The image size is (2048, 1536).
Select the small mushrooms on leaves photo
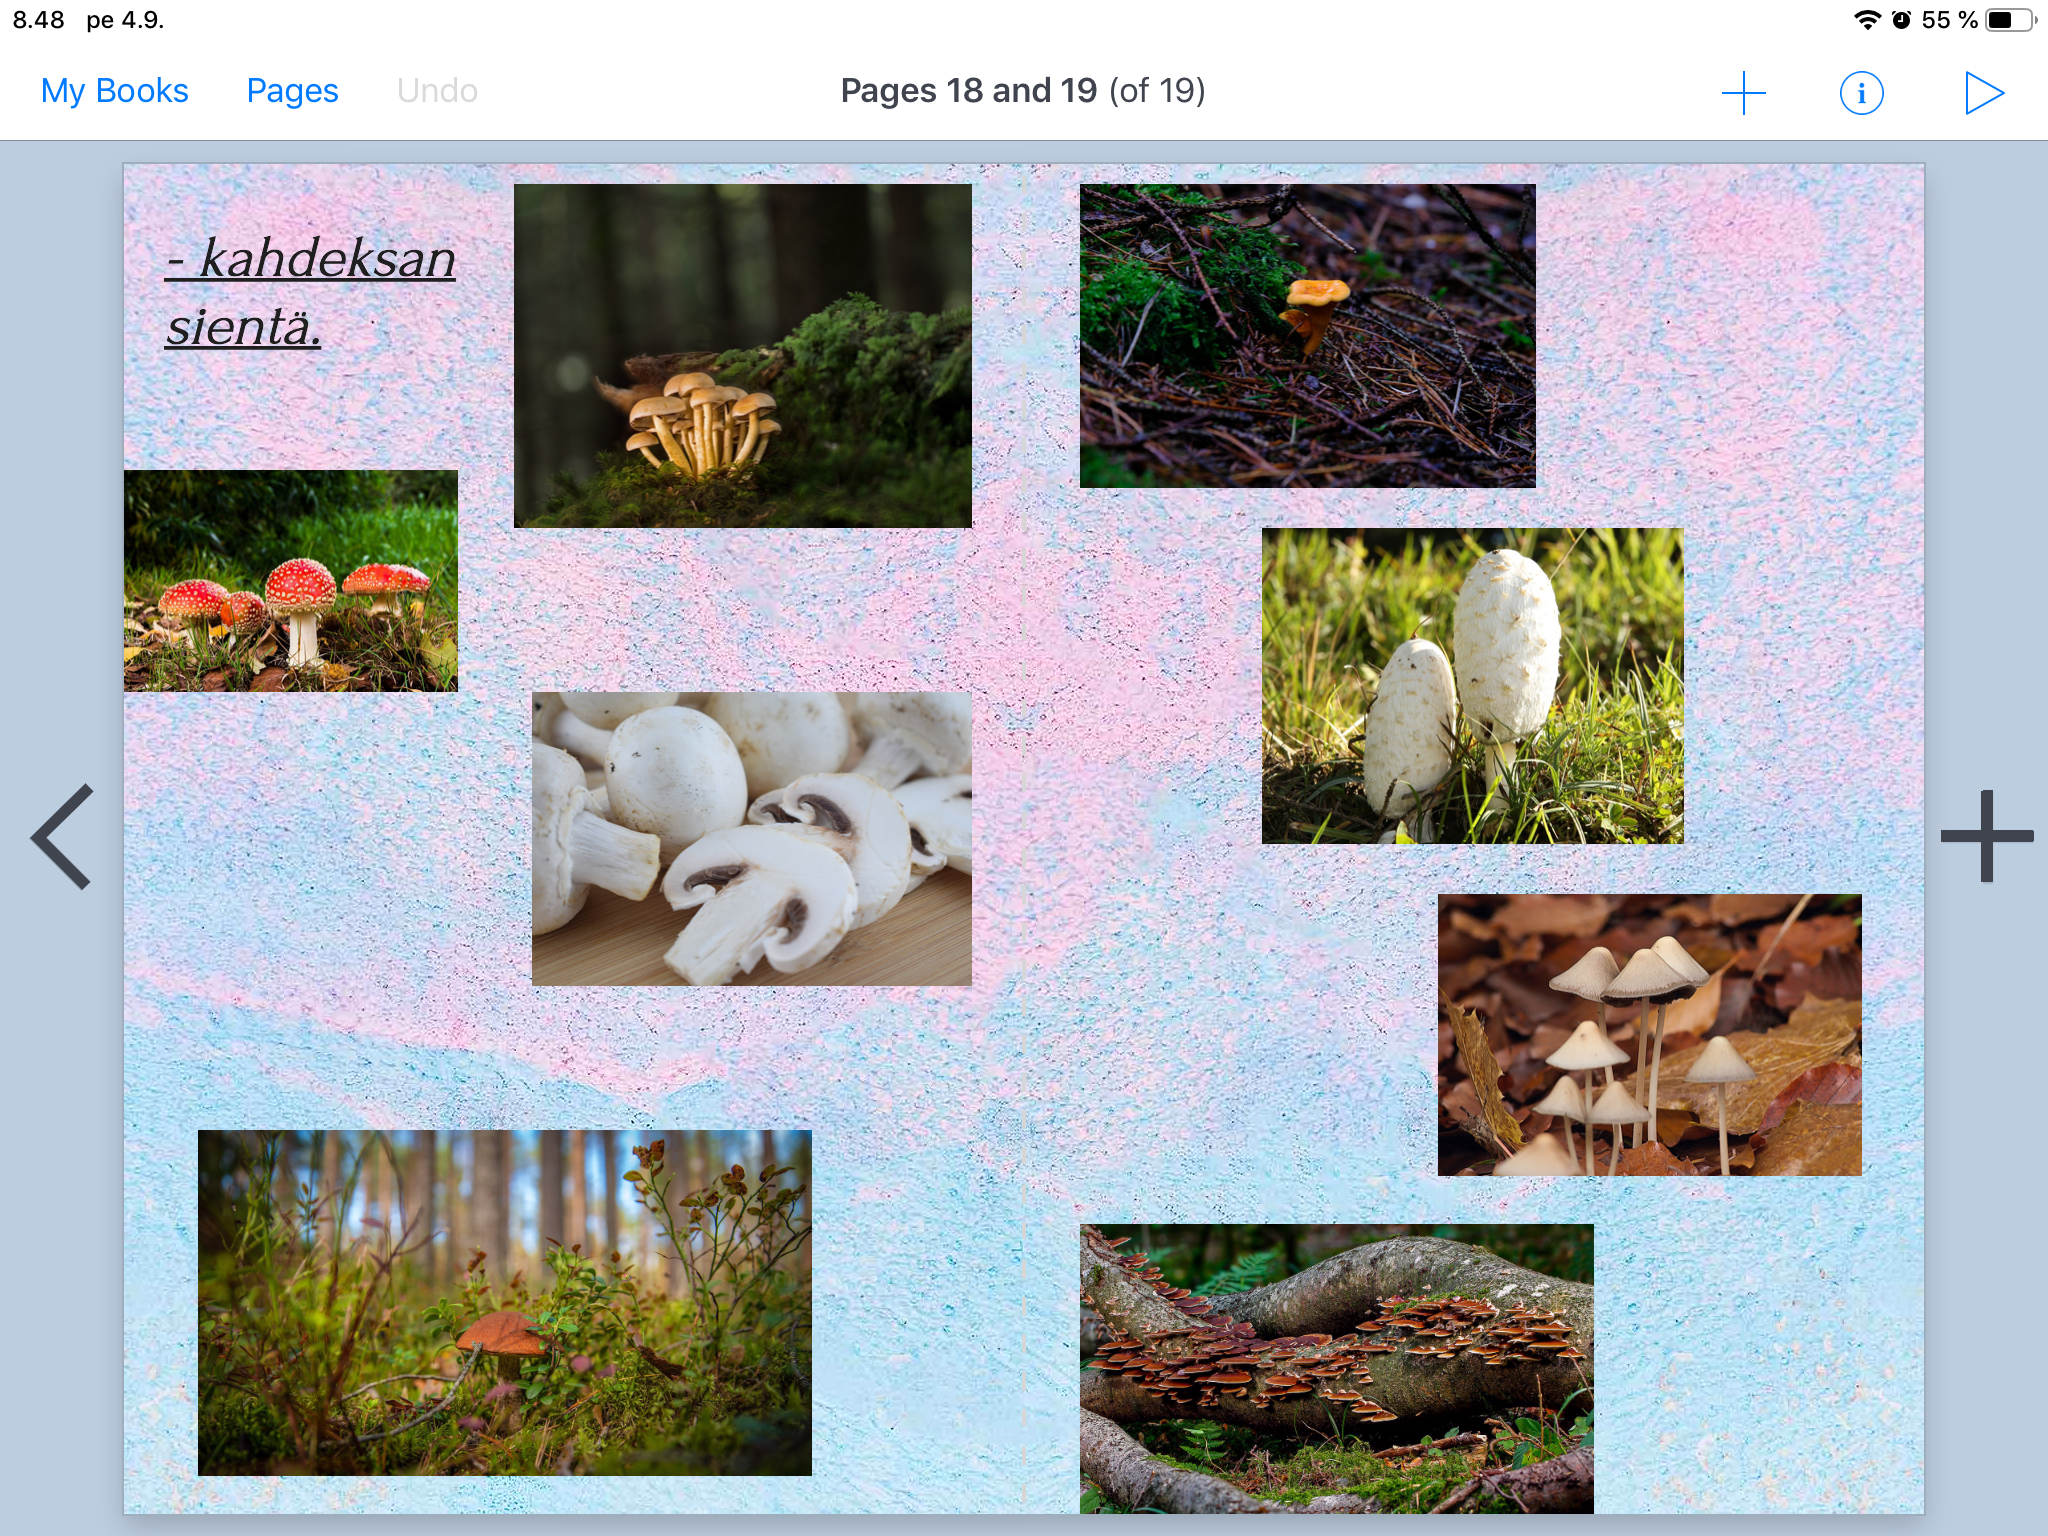pos(1649,1034)
